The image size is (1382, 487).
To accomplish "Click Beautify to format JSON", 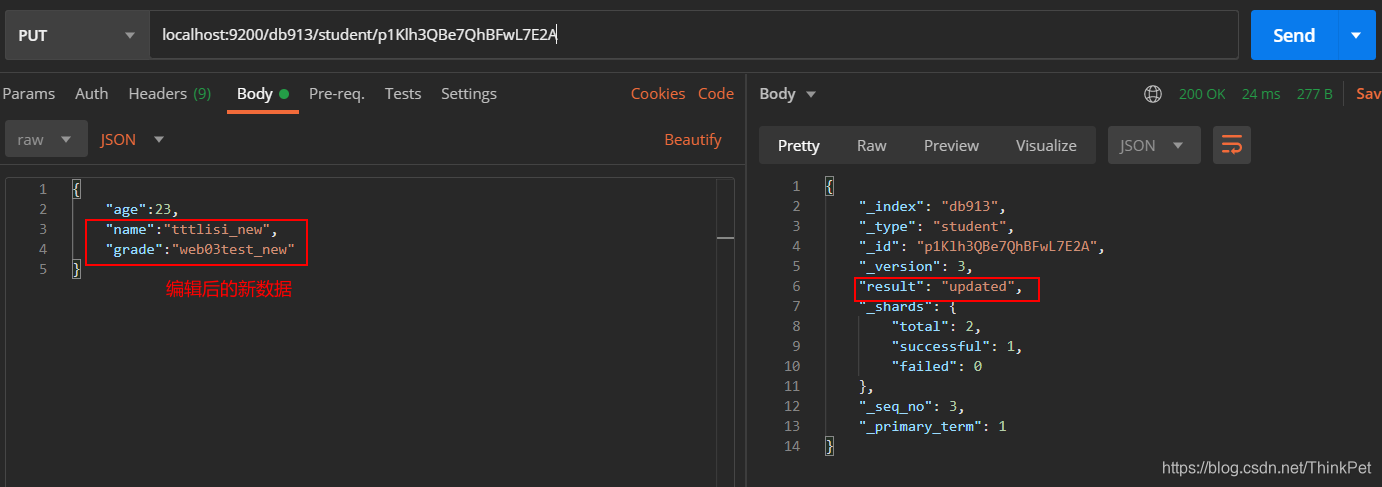I will tap(693, 140).
